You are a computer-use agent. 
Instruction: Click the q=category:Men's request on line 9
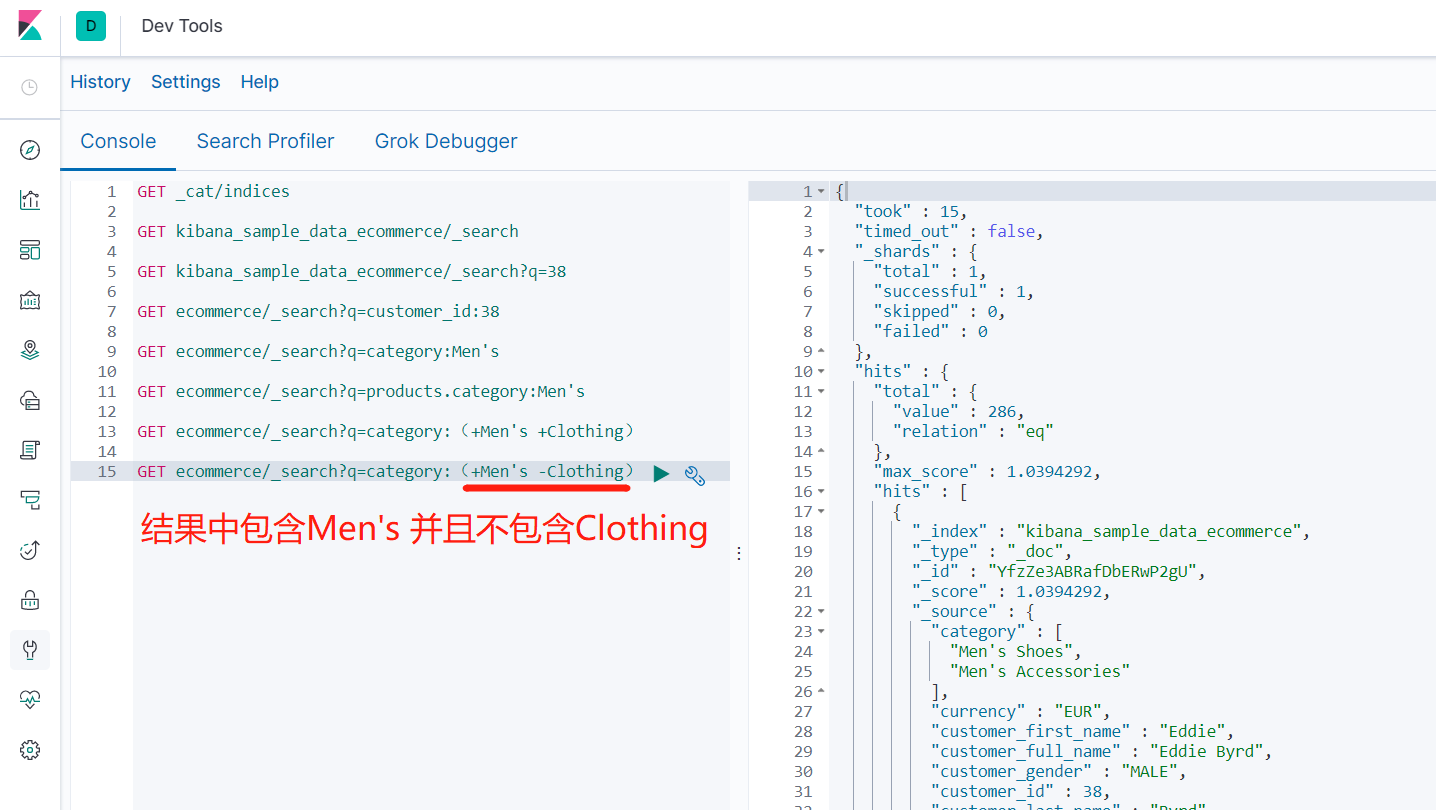(318, 351)
